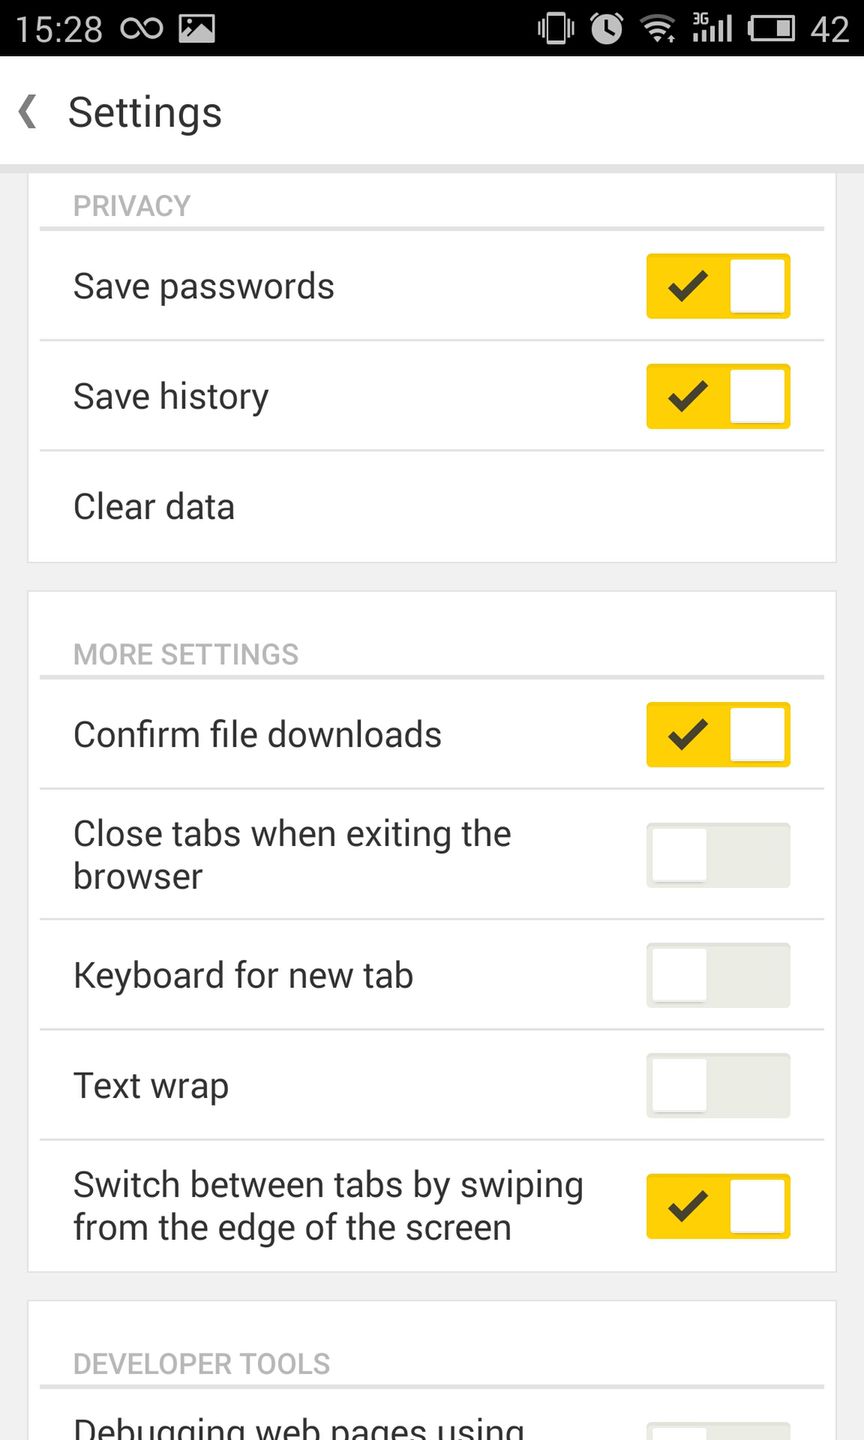This screenshot has height=1440, width=864.
Task: Tap the 3G network signal icon
Action: point(712,28)
